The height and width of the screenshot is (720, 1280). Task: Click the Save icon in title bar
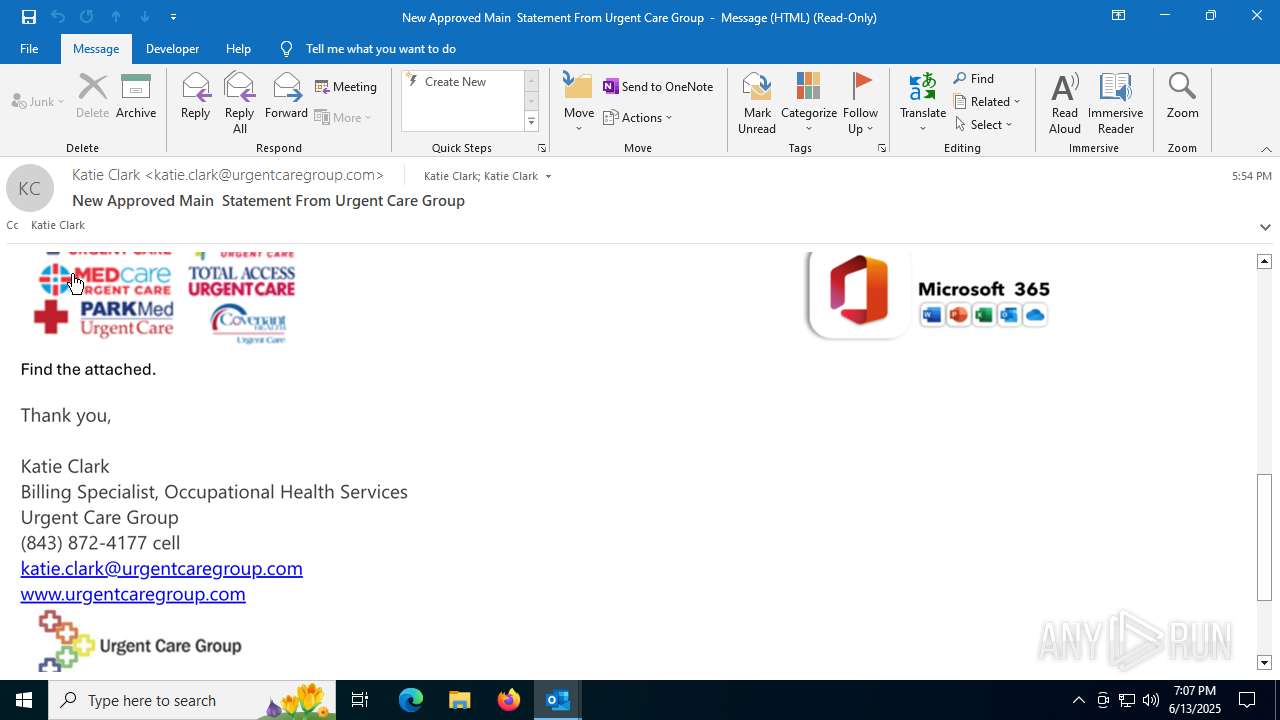pyautogui.click(x=28, y=17)
